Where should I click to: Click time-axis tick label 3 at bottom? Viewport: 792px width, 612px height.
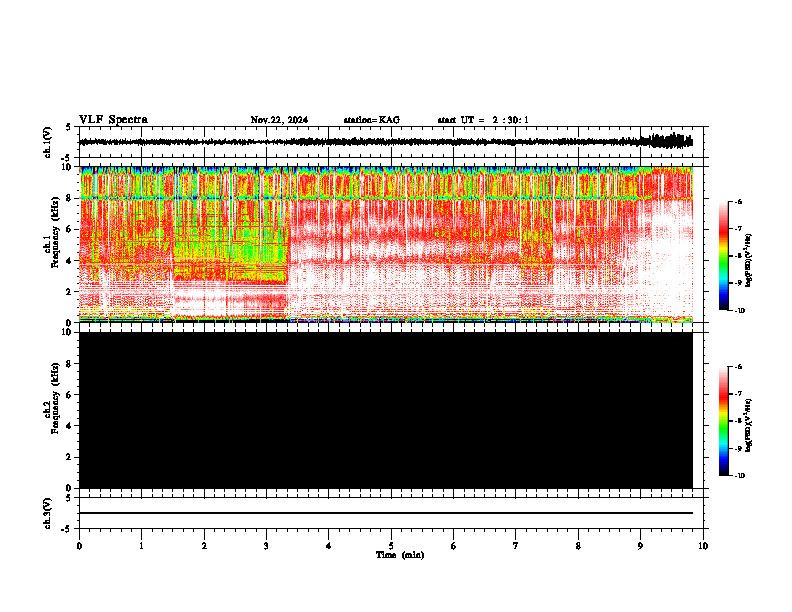click(x=266, y=546)
